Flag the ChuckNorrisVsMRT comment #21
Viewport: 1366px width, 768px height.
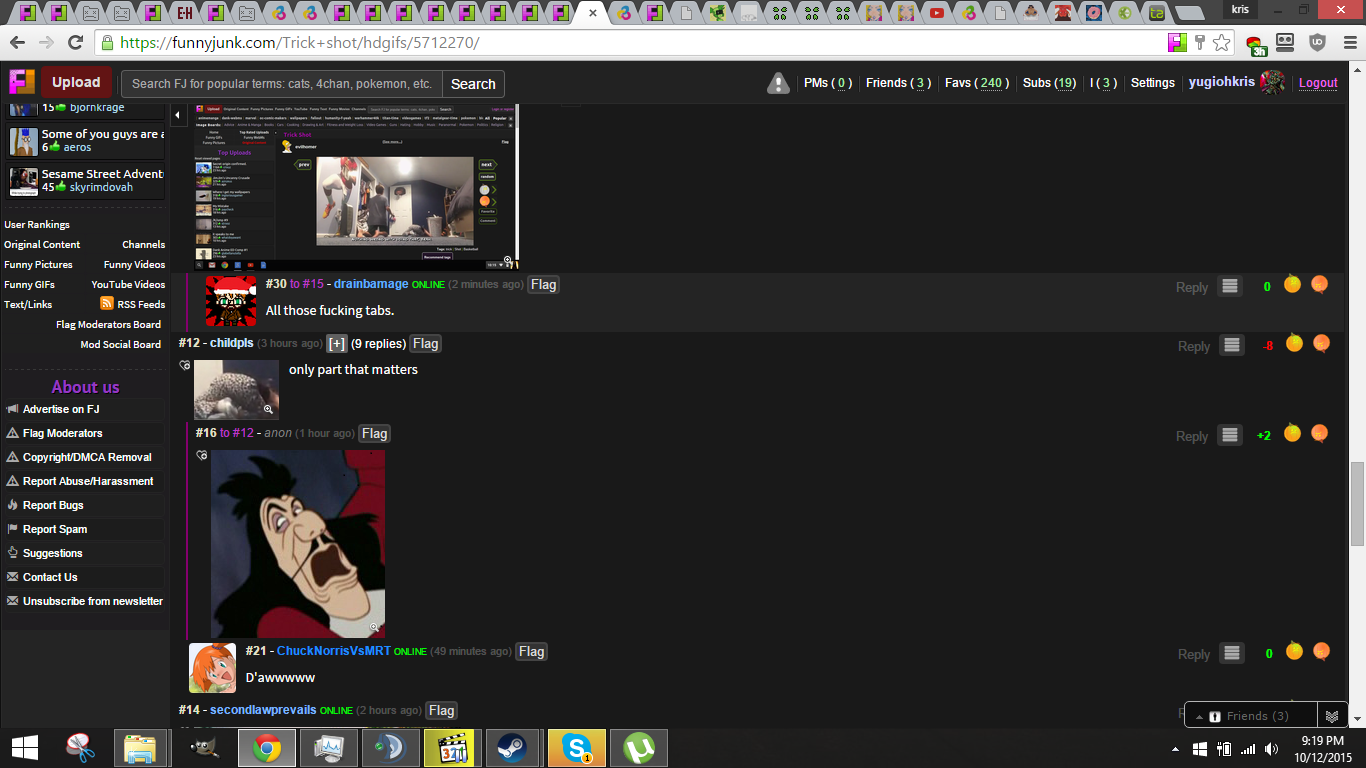(531, 652)
